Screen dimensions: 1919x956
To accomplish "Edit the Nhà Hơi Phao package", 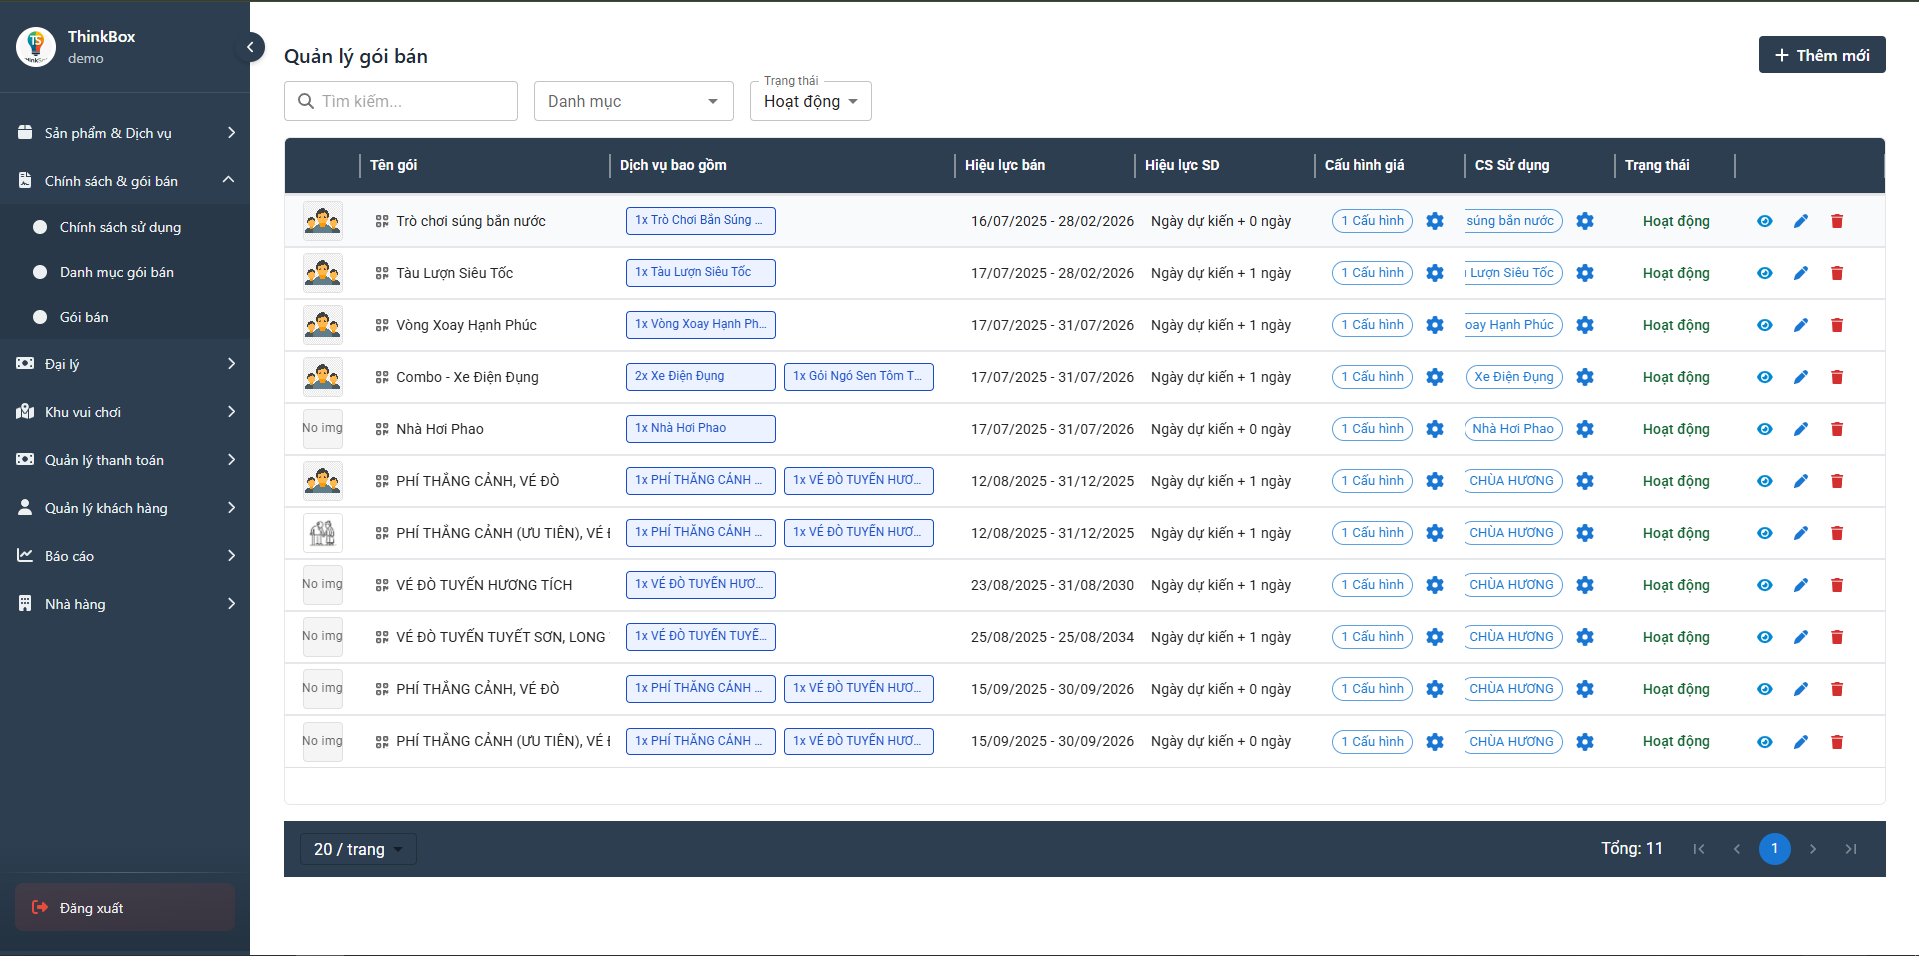I will point(1800,429).
